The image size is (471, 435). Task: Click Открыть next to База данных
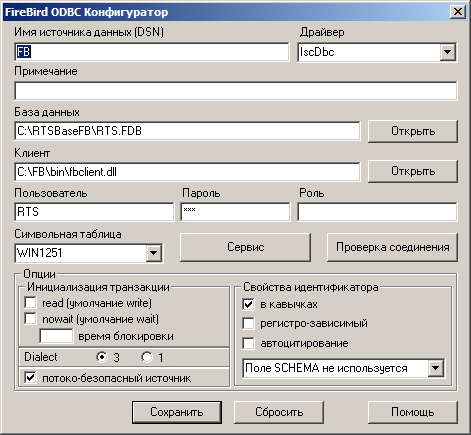[413, 131]
